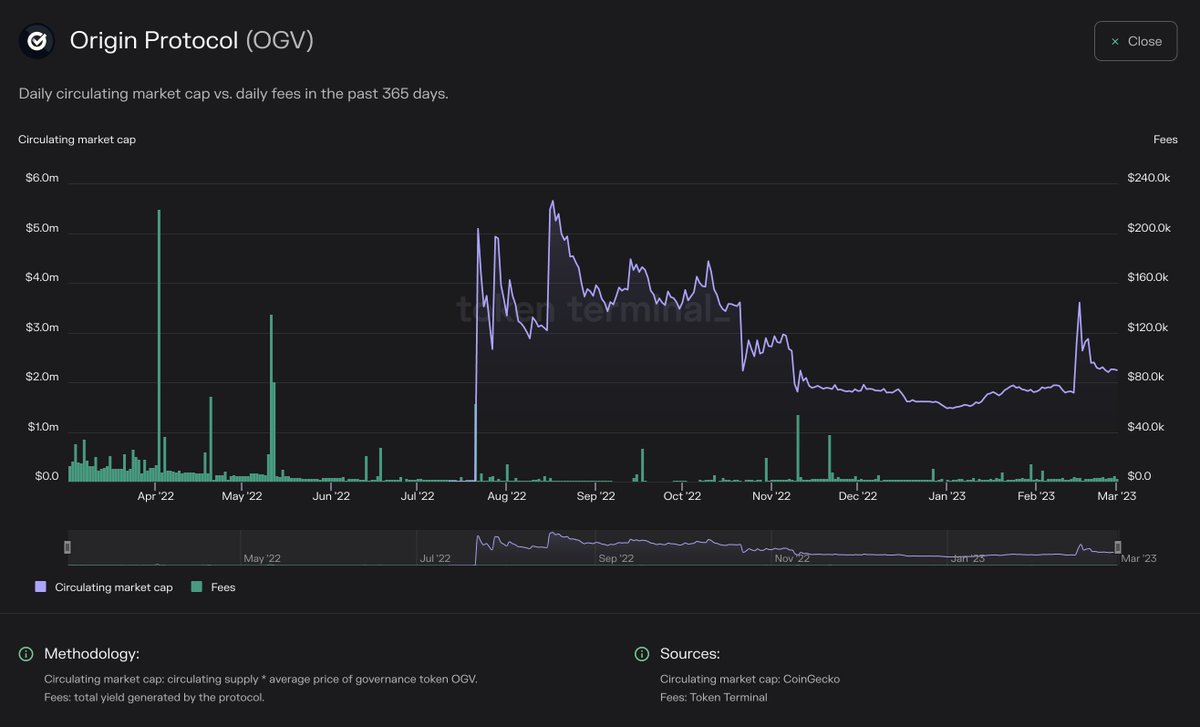
Task: Click the Origin Protocol logo icon
Action: (37, 41)
